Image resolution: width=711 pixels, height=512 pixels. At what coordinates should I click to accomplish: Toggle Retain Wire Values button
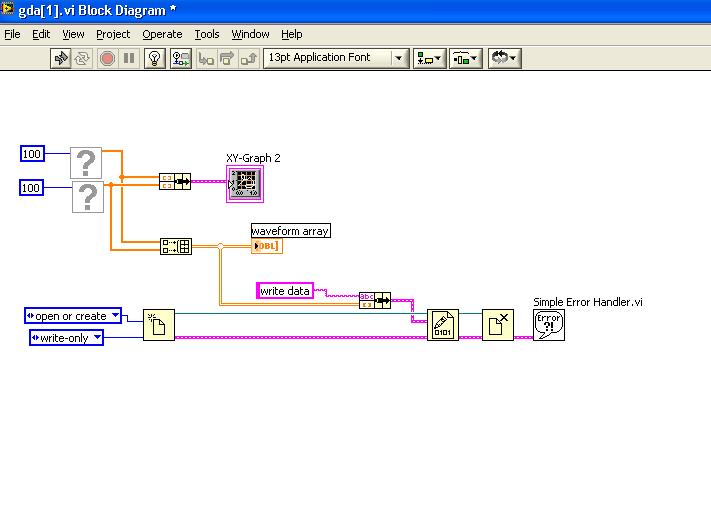click(181, 58)
